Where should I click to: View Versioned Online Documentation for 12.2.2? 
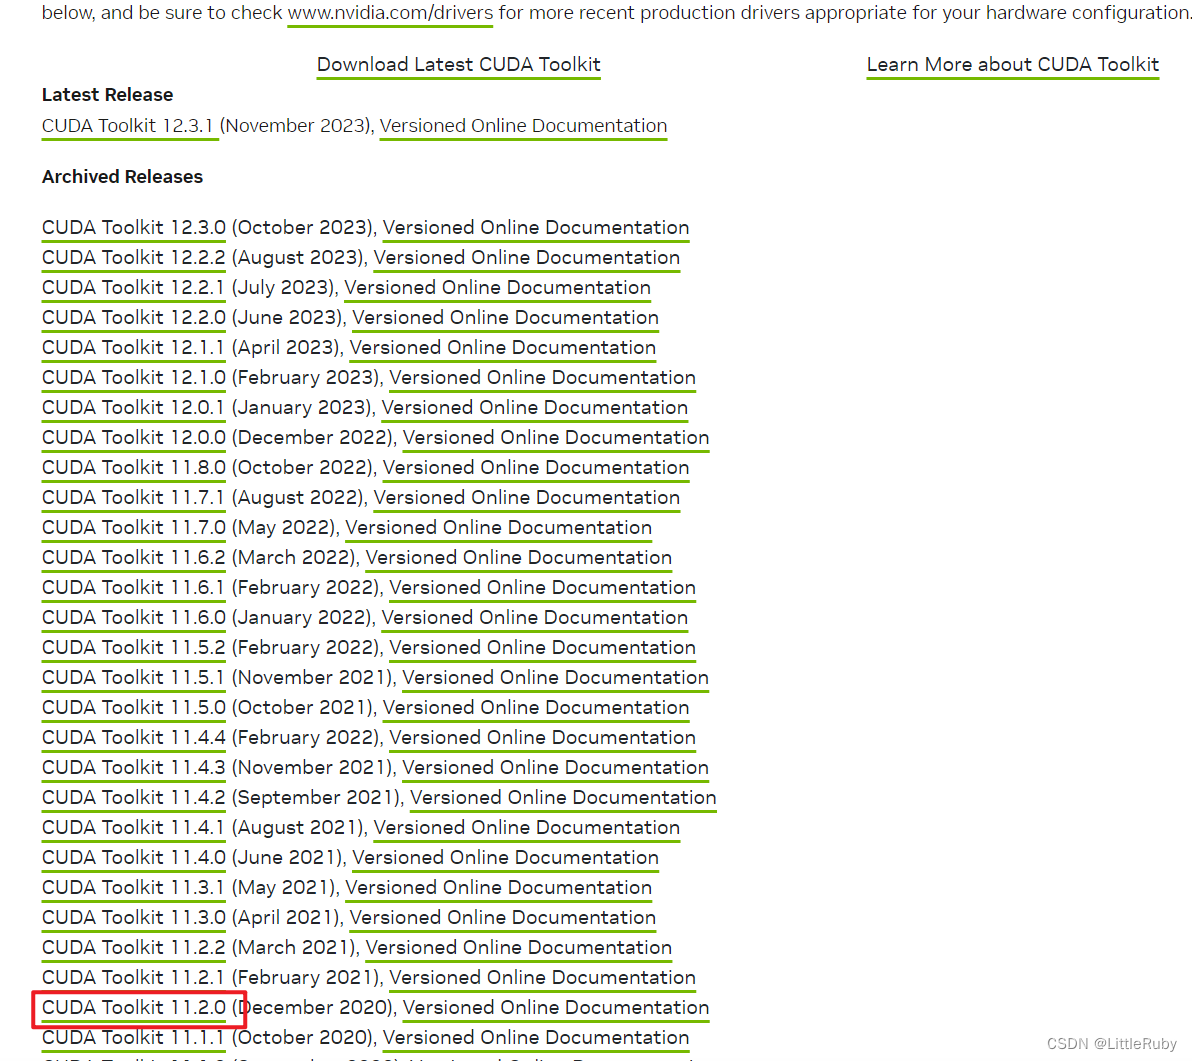pos(527,258)
